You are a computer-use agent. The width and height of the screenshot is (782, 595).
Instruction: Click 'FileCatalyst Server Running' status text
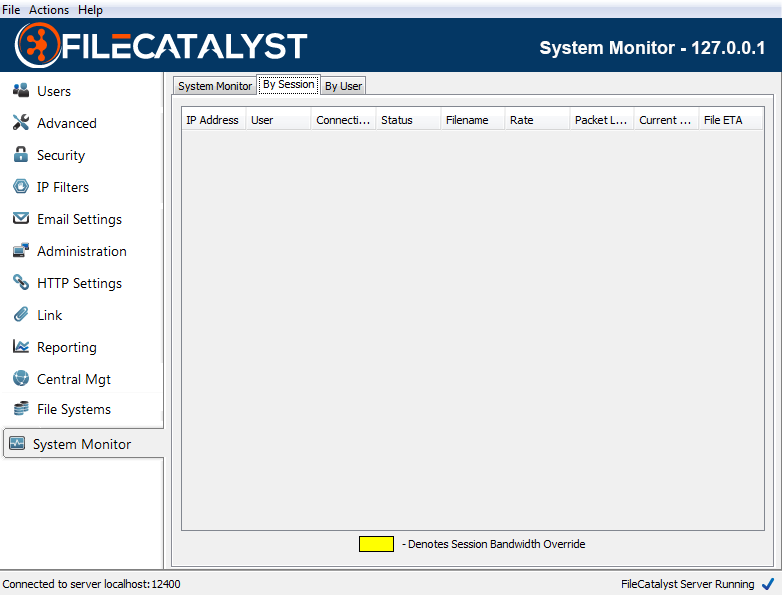(x=687, y=584)
